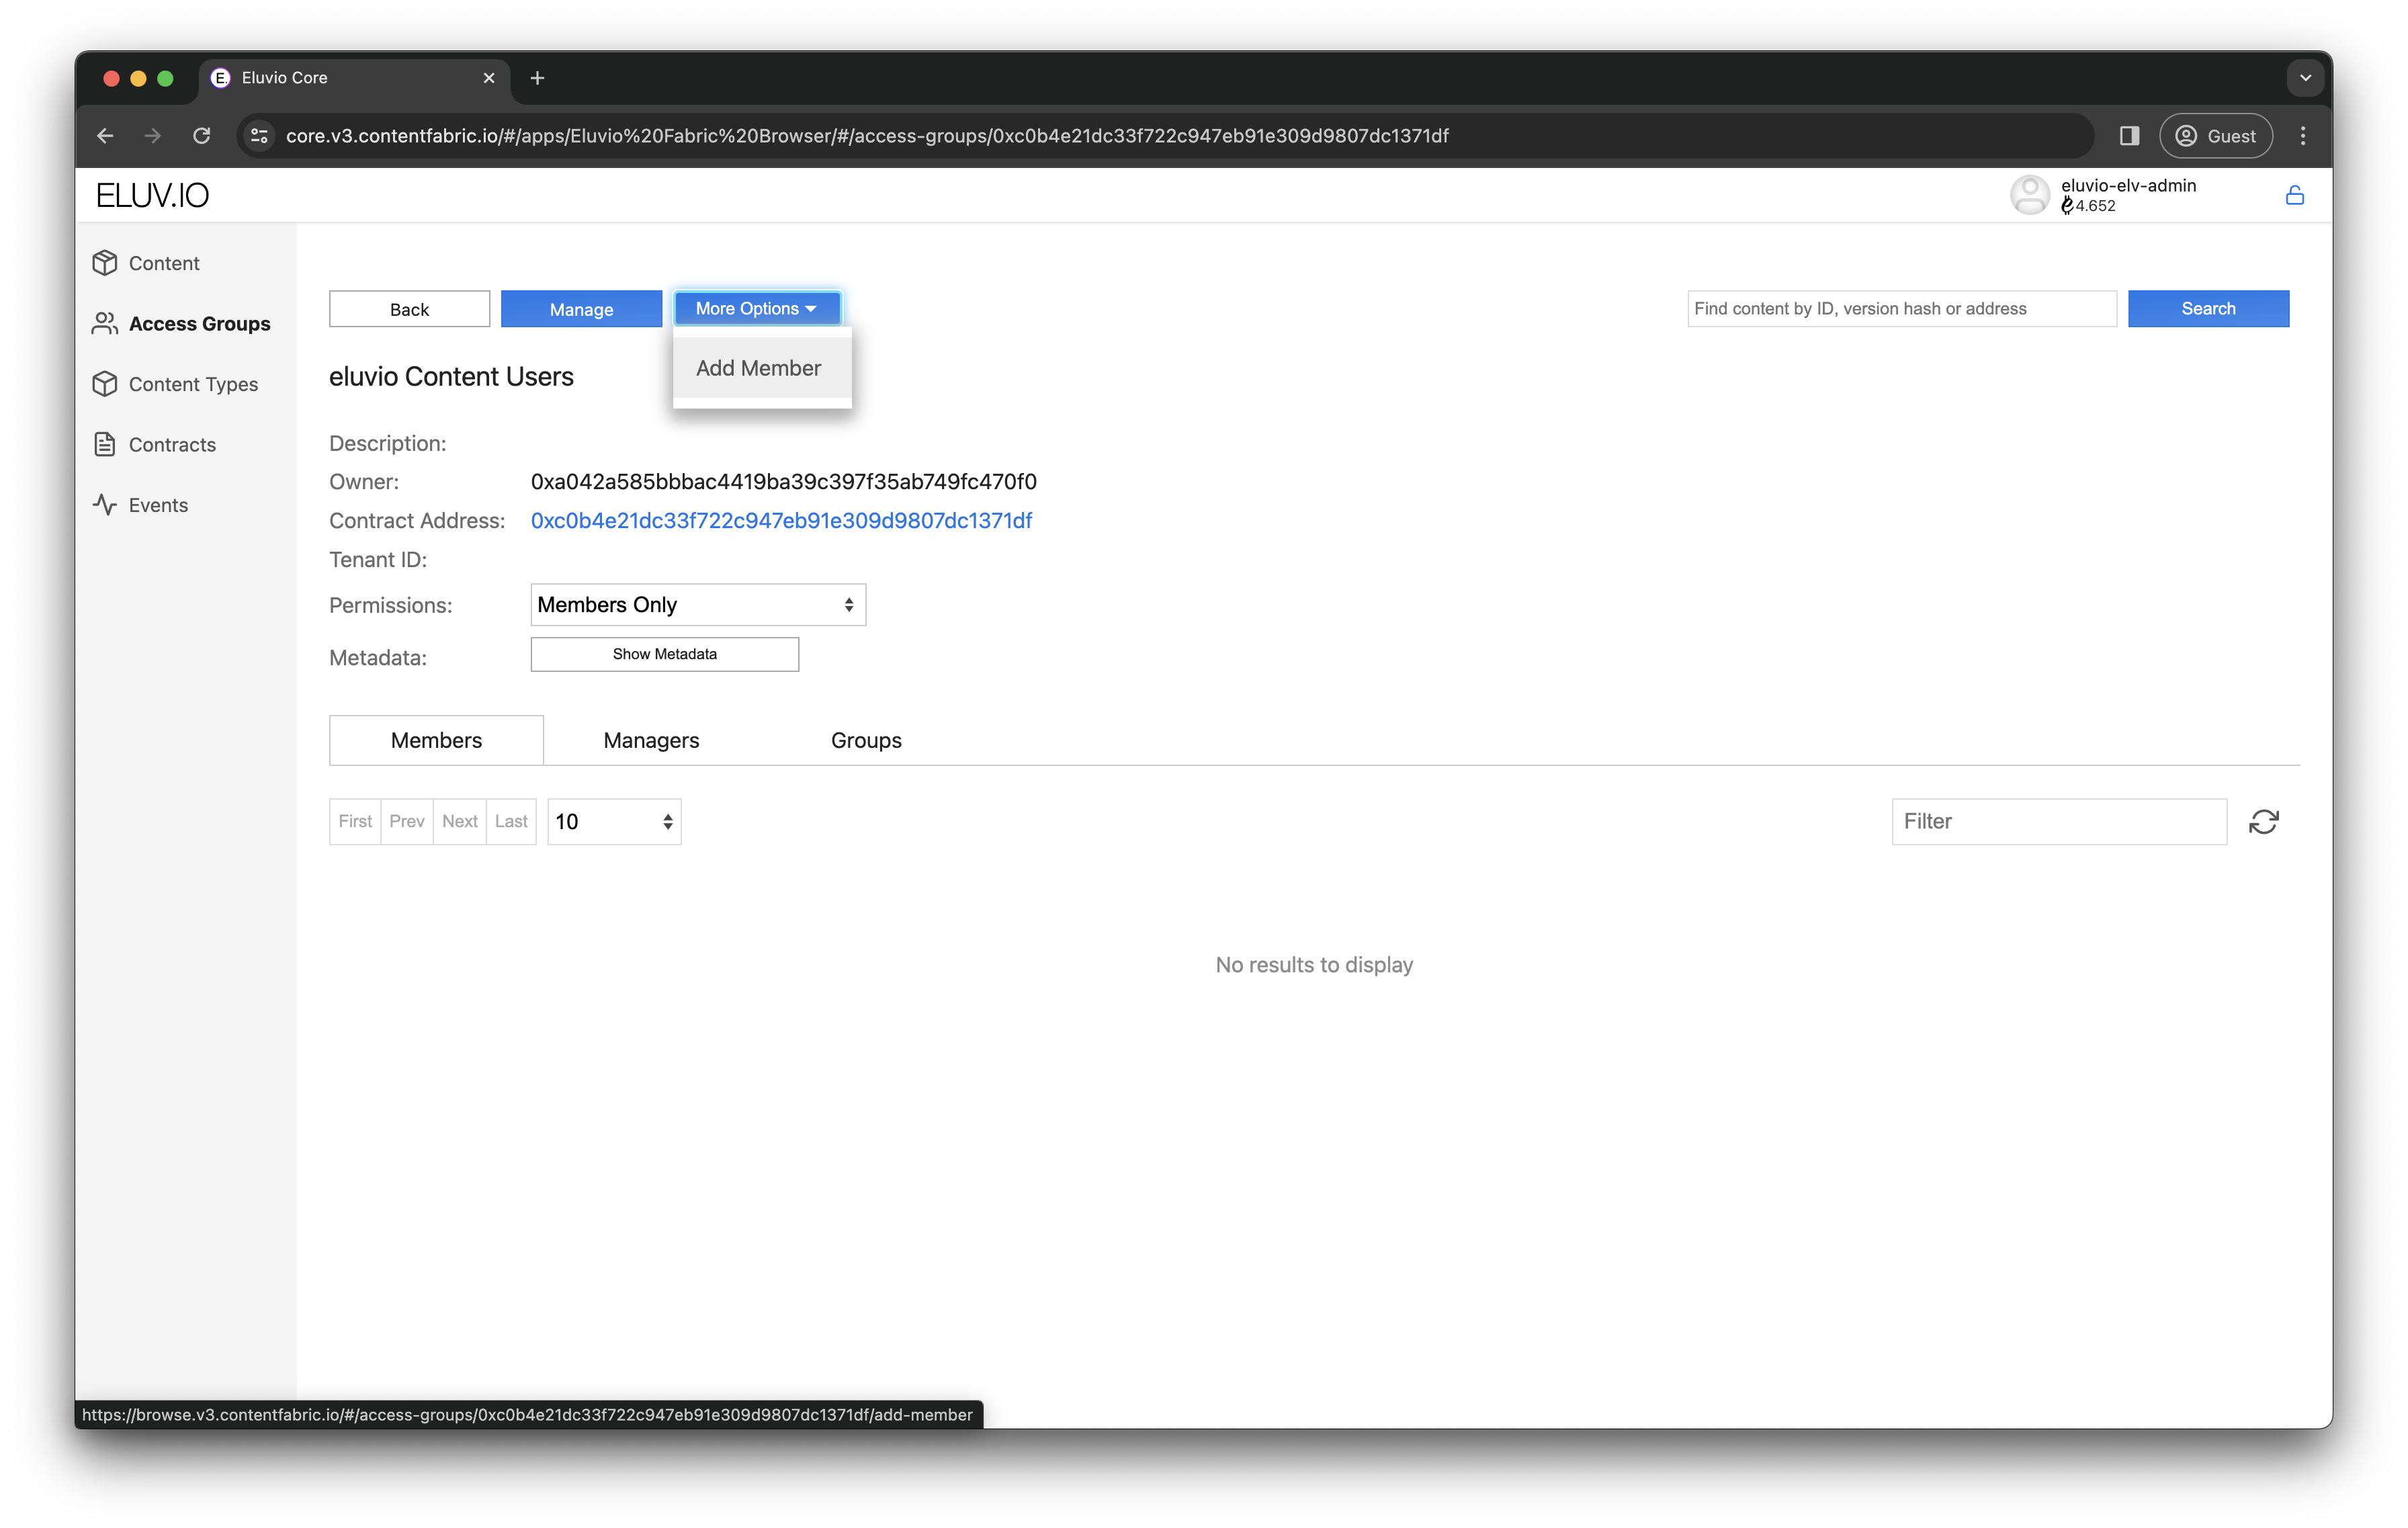Image resolution: width=2408 pixels, height=1528 pixels.
Task: Click the 4.652 balance value
Action: click(2094, 205)
